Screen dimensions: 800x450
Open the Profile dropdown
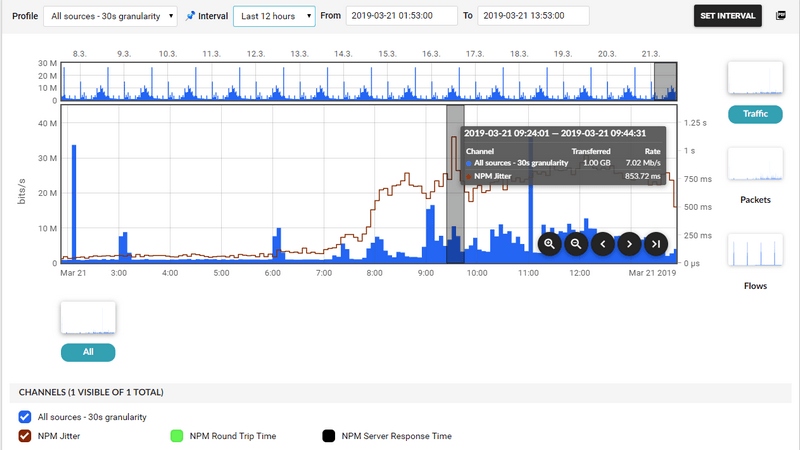click(111, 16)
